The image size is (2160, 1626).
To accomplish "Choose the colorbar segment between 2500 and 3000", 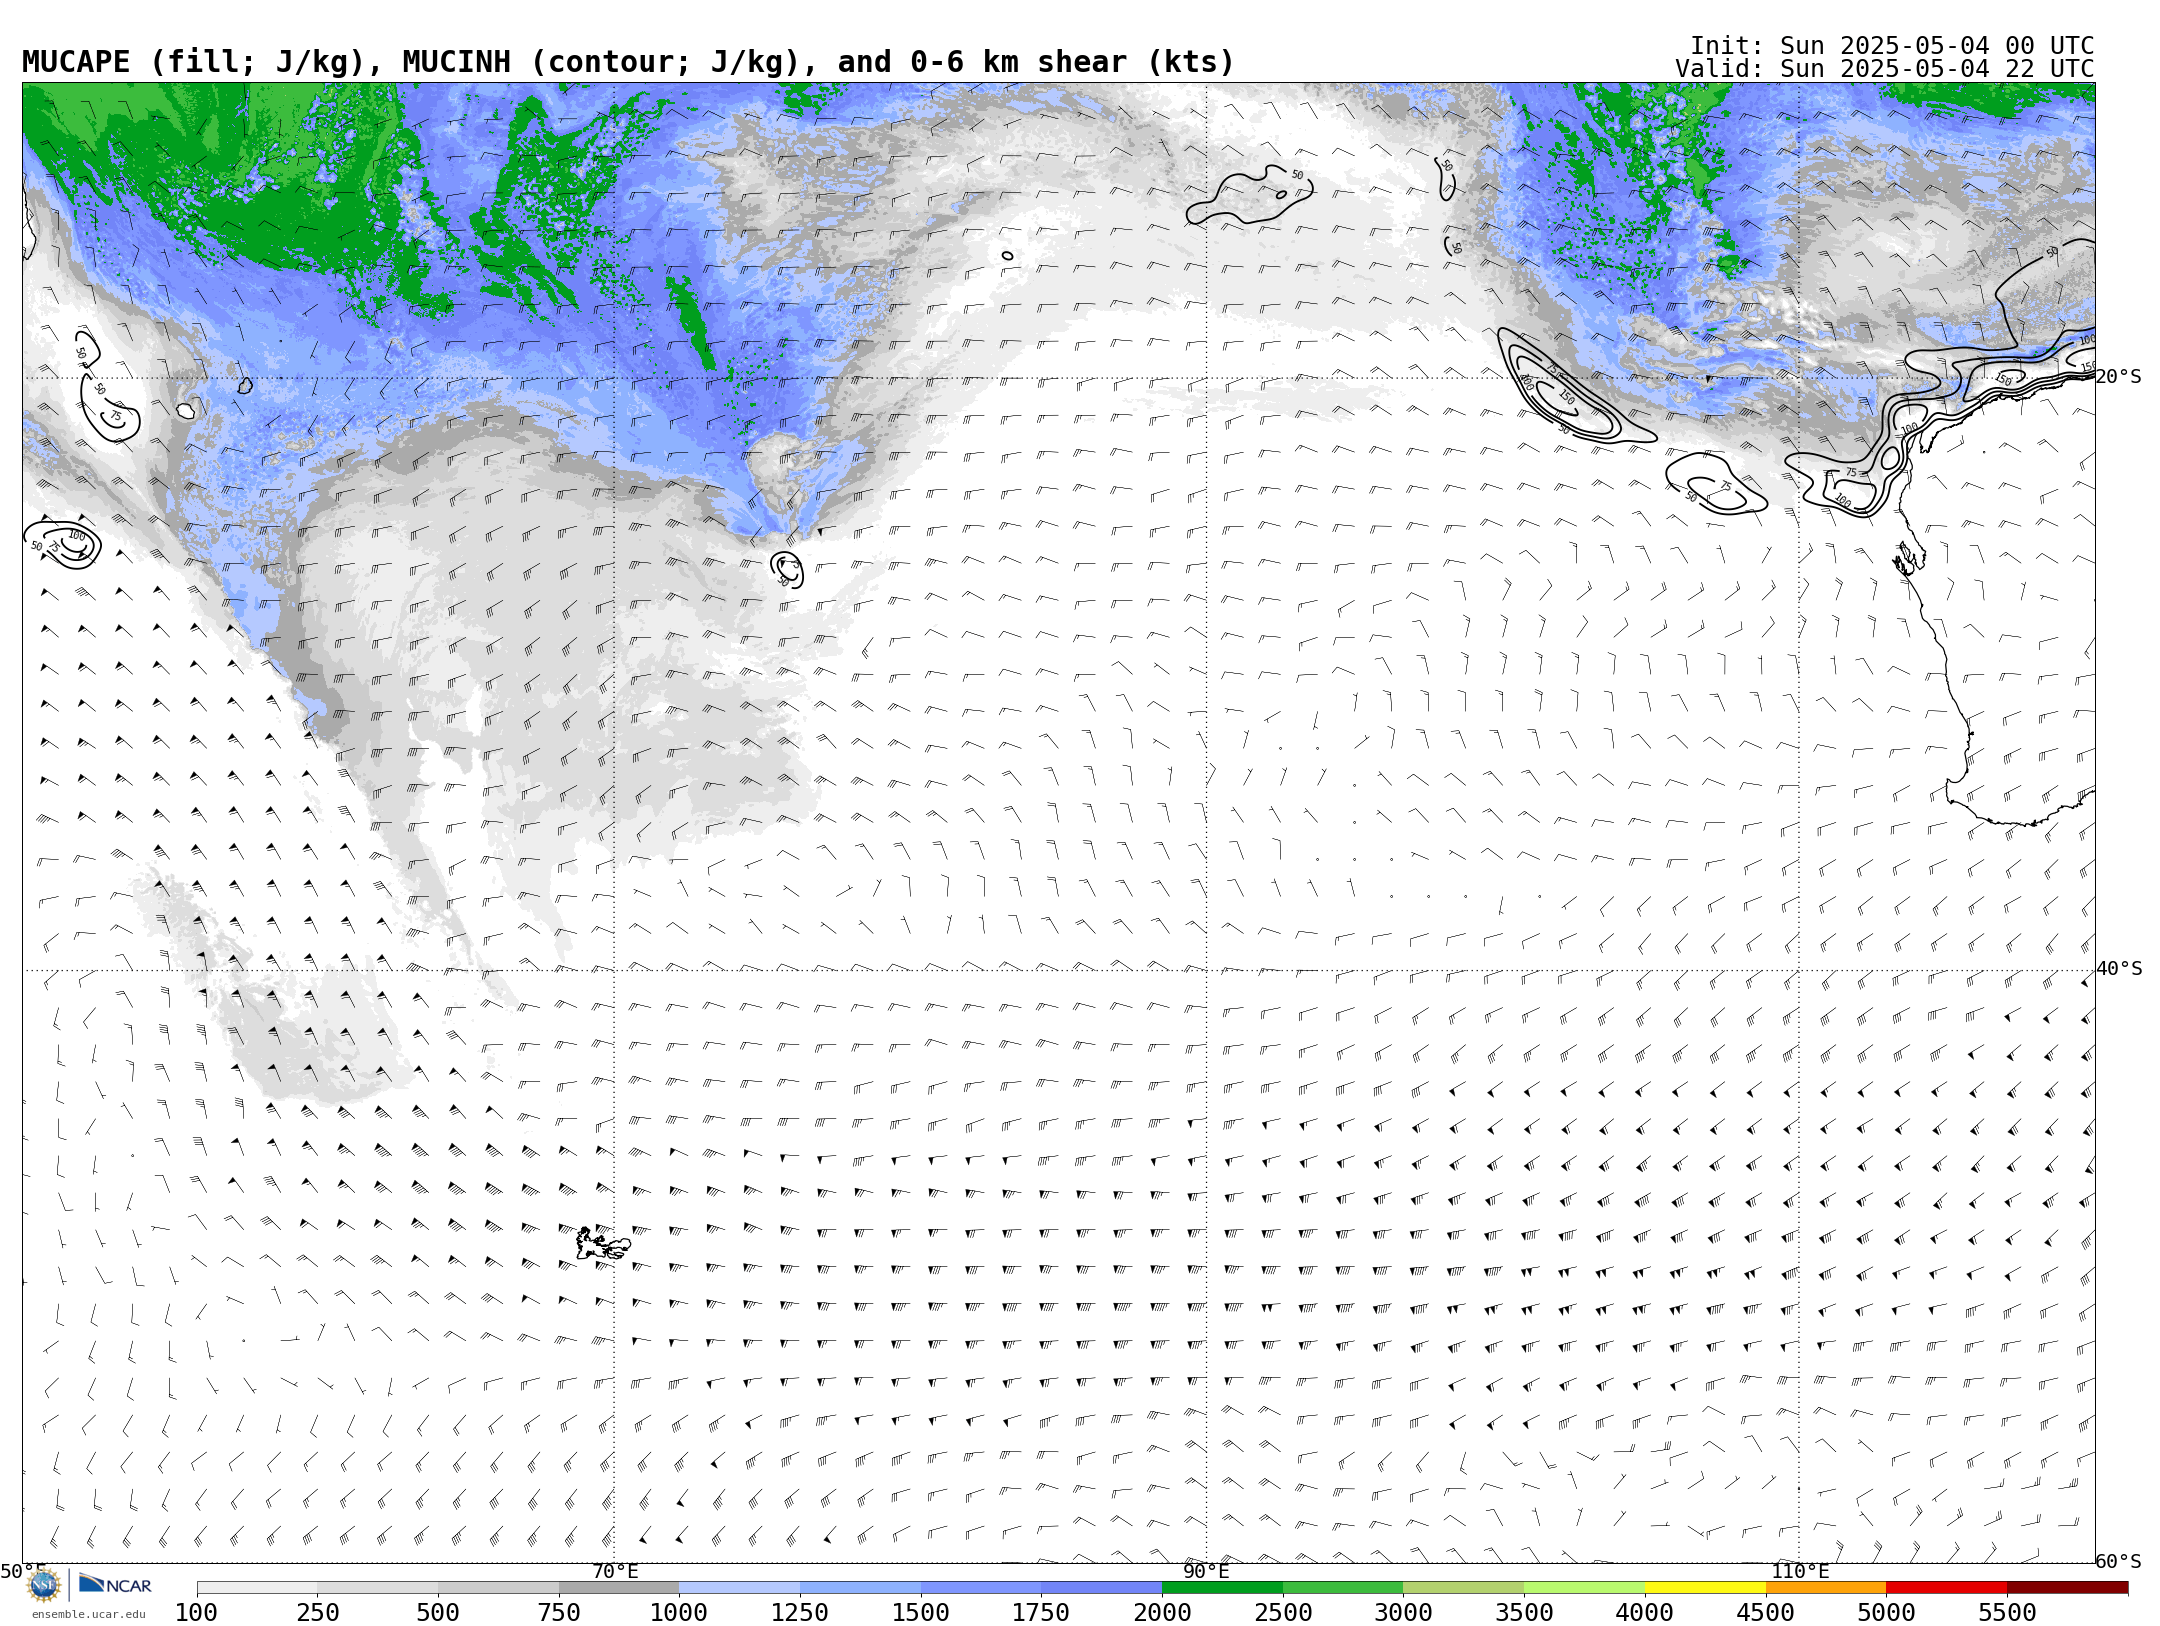I will point(1343,1588).
